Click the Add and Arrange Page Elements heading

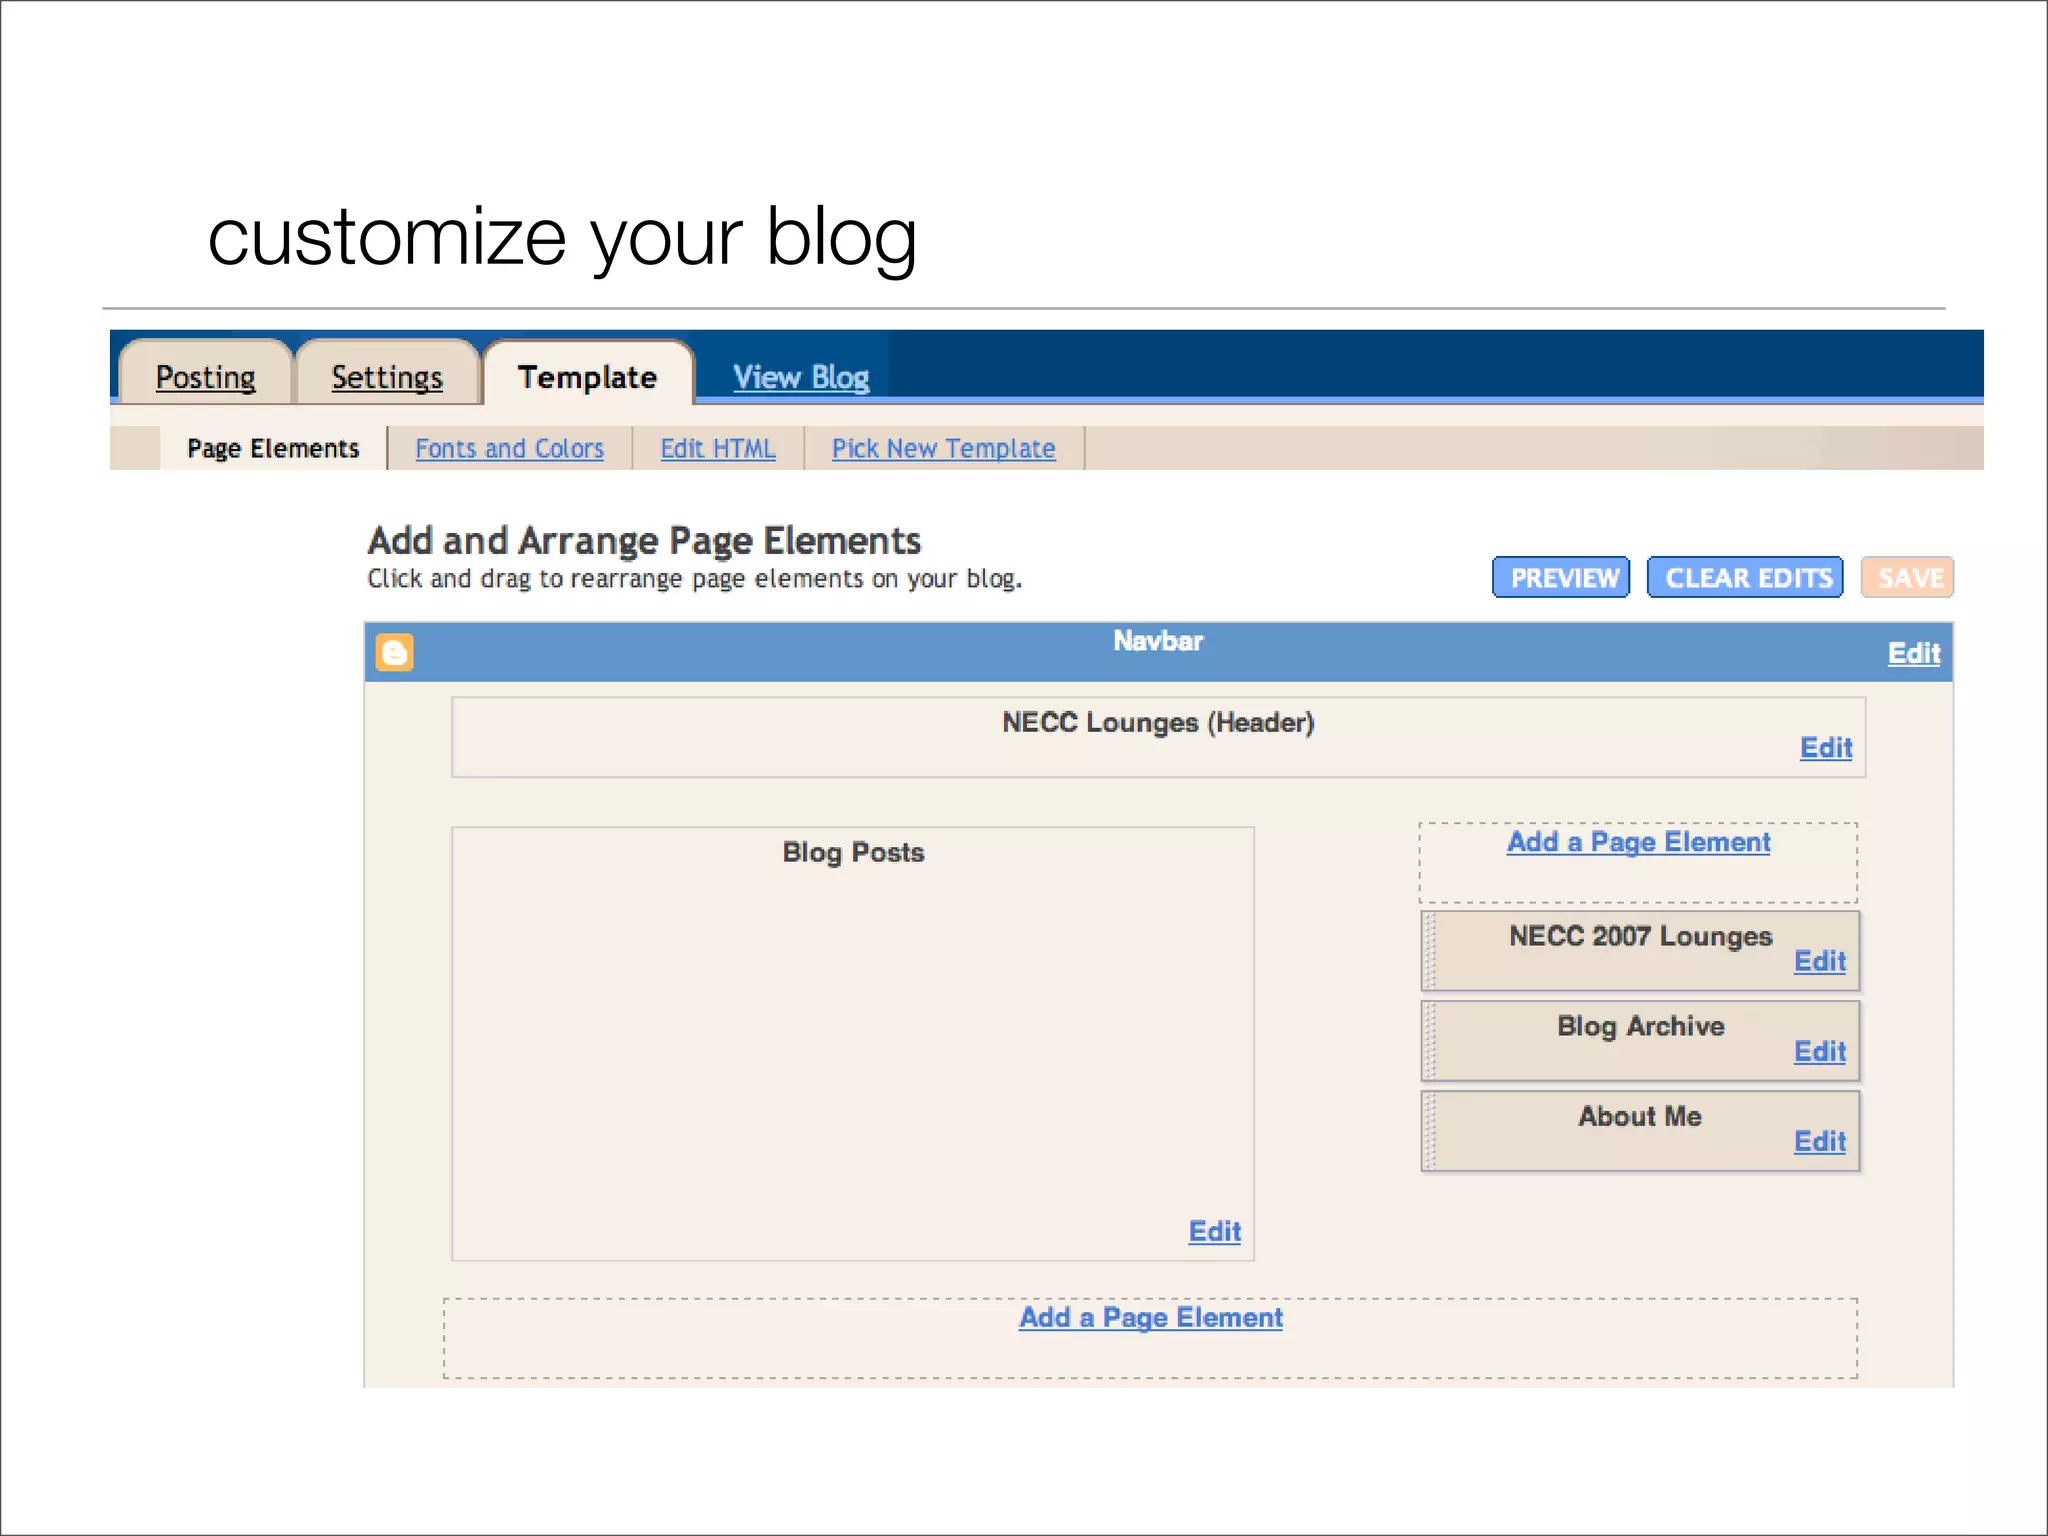tap(644, 540)
